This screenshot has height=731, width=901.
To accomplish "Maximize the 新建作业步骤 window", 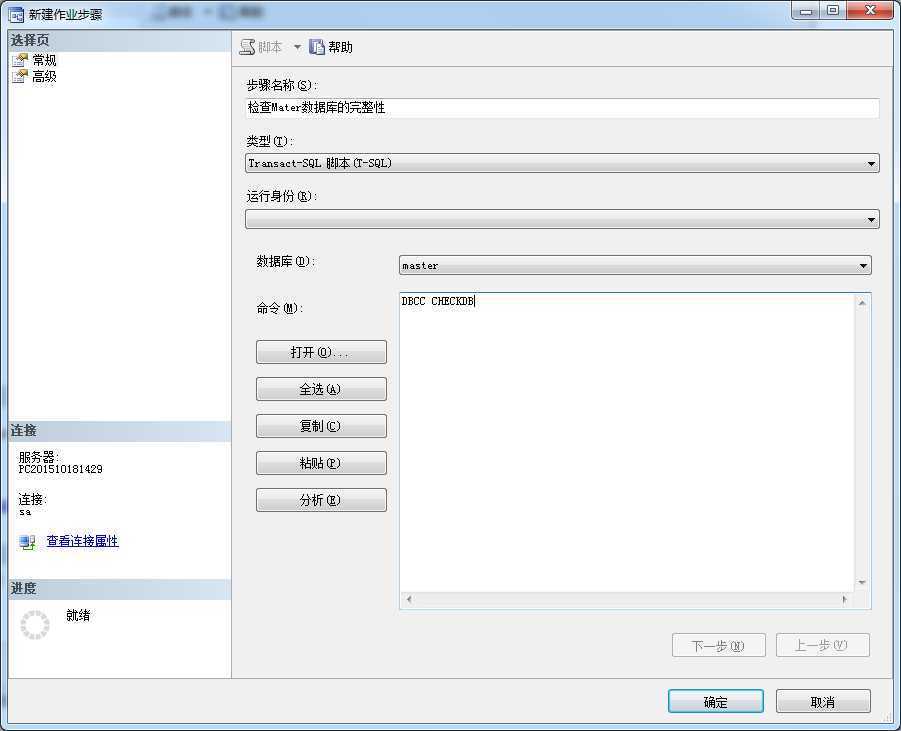I will [834, 10].
